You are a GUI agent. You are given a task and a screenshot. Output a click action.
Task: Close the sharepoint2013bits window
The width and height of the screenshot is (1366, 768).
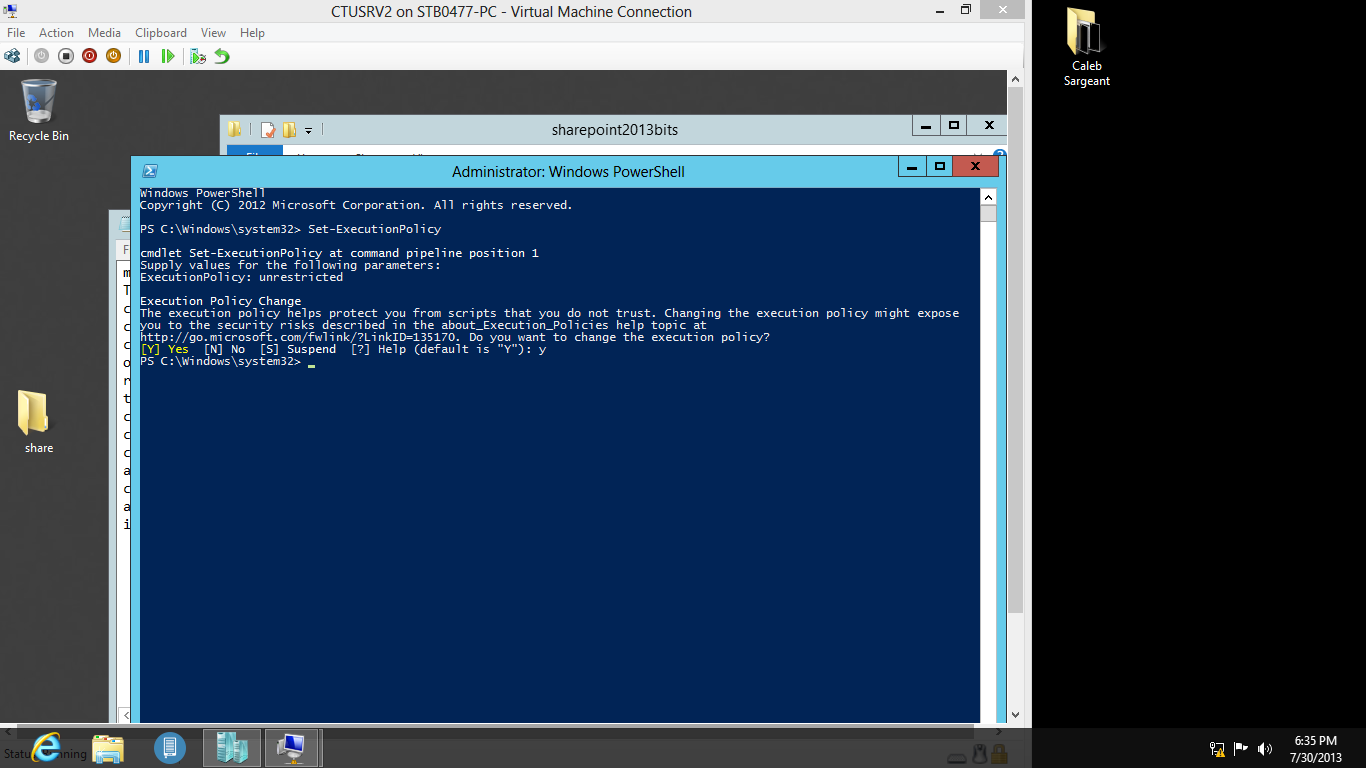[989, 126]
